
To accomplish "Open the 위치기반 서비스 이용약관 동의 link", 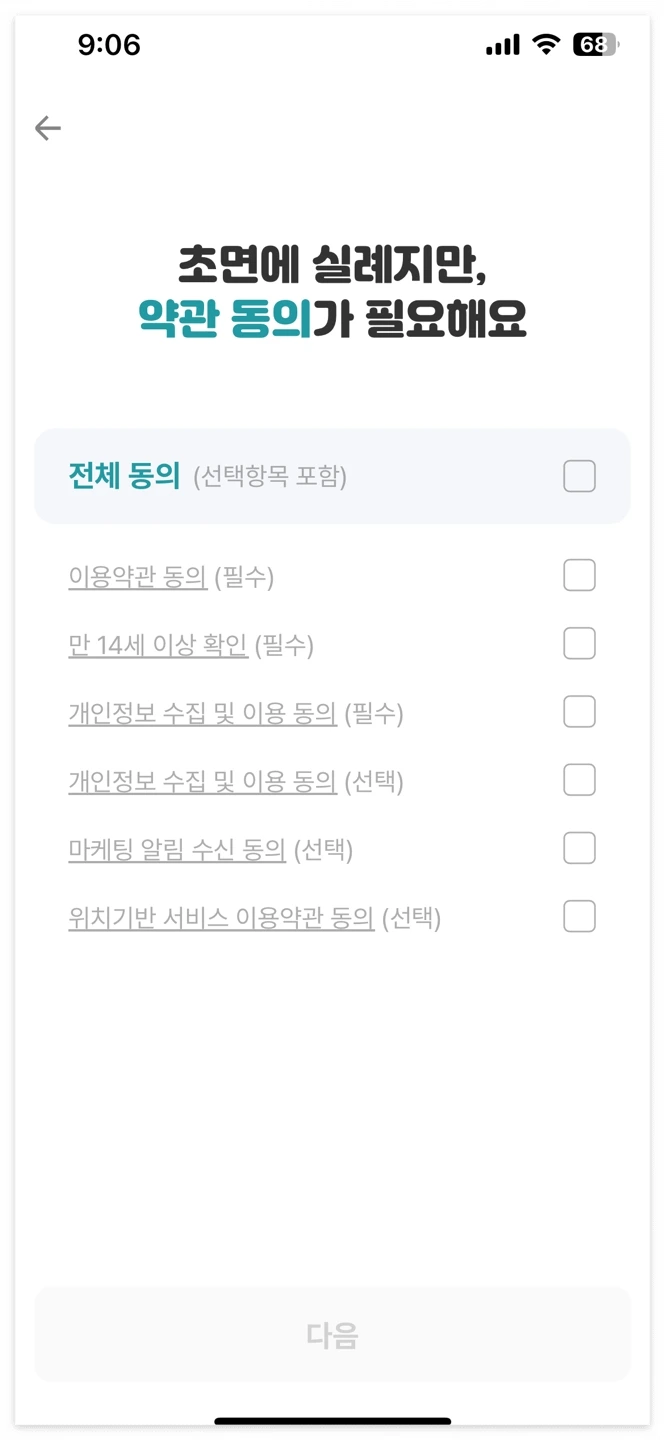I will point(221,917).
